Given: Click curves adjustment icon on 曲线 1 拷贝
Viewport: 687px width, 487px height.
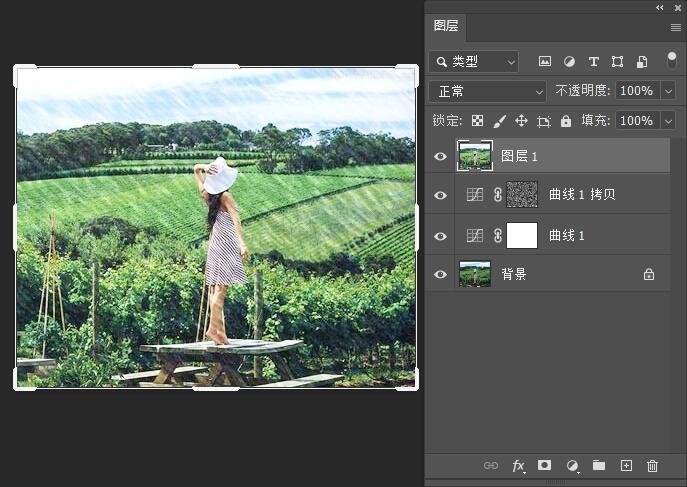Looking at the screenshot, I should 475,194.
